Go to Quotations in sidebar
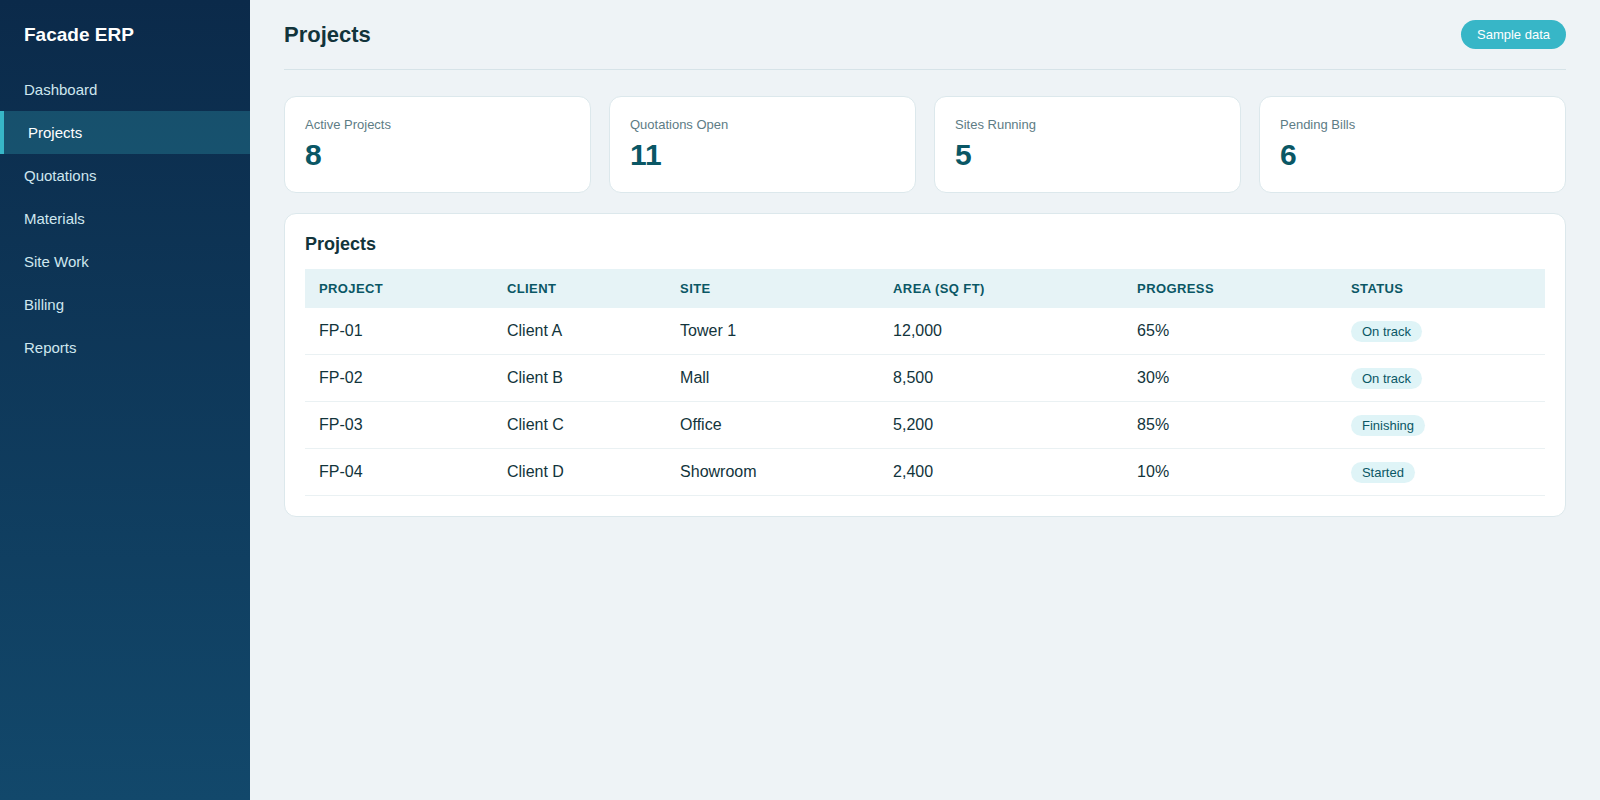 click(125, 176)
